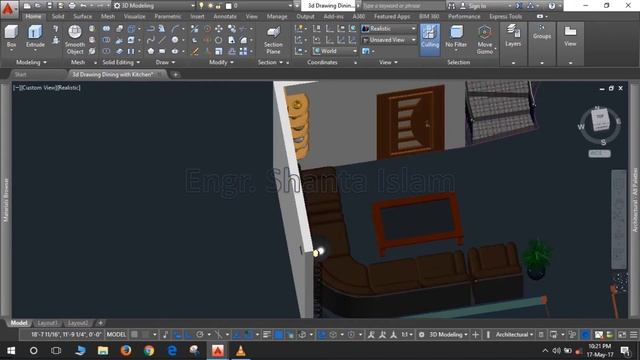Open the Groups panel button
640x360 pixels.
click(542, 32)
